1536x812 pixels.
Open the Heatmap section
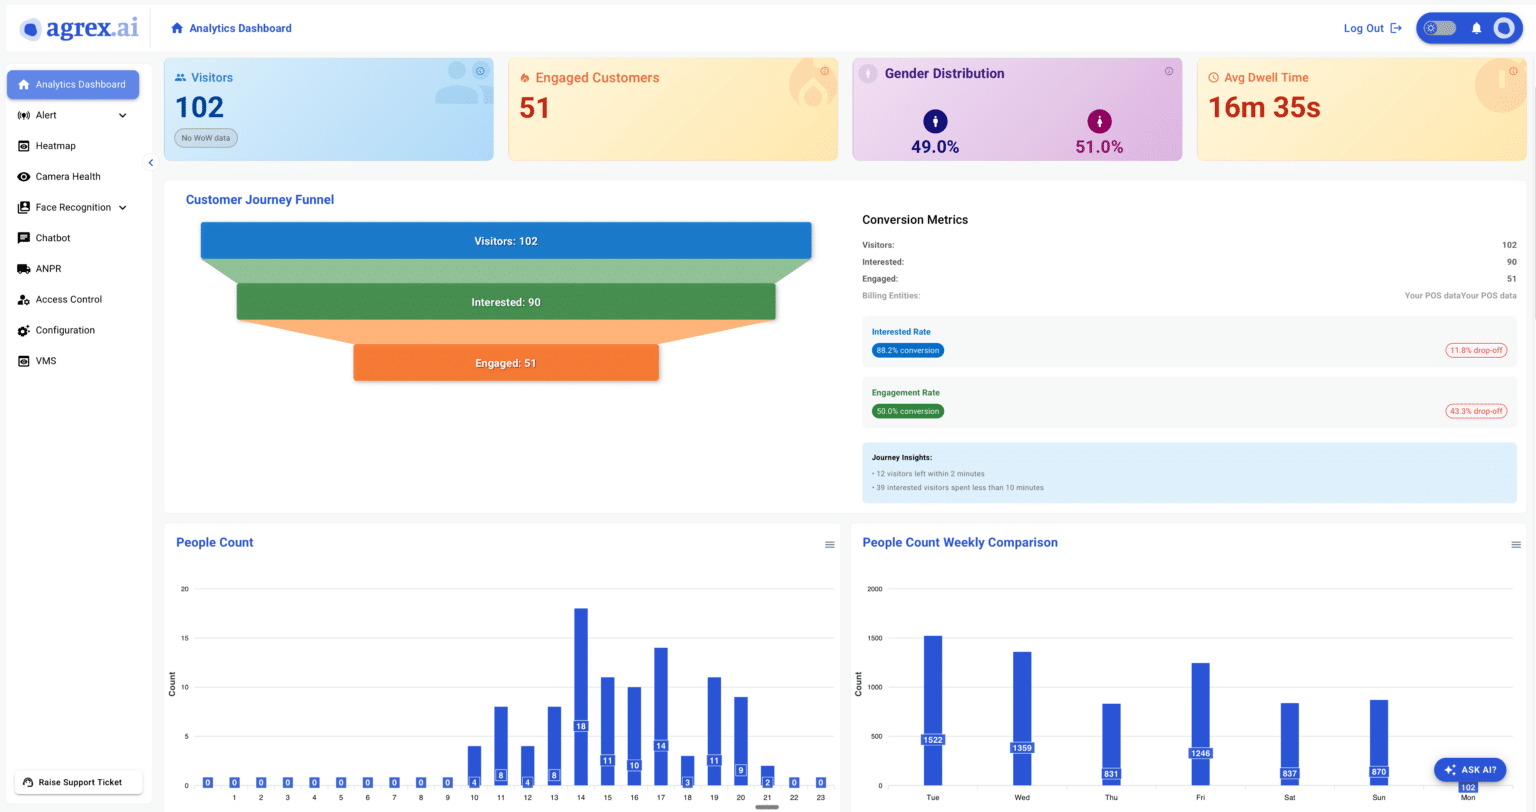(55, 145)
